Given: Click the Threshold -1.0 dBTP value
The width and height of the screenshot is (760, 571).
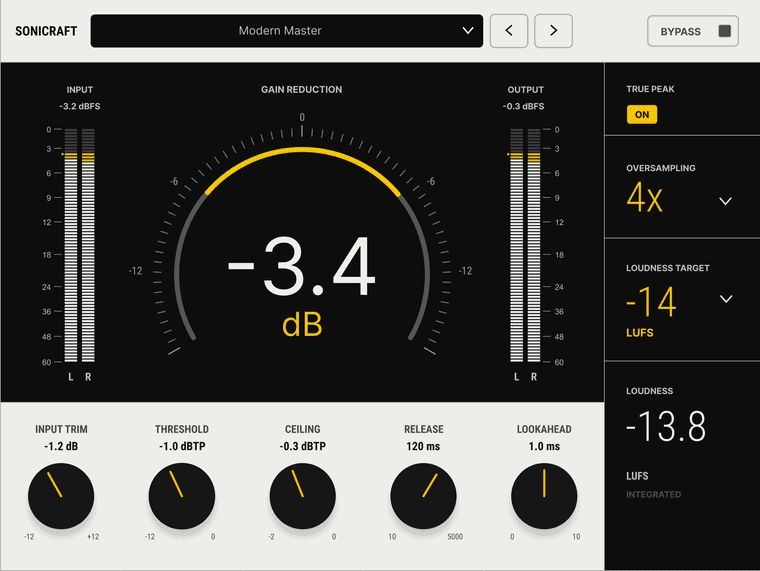Looking at the screenshot, I should pyautogui.click(x=182, y=446).
